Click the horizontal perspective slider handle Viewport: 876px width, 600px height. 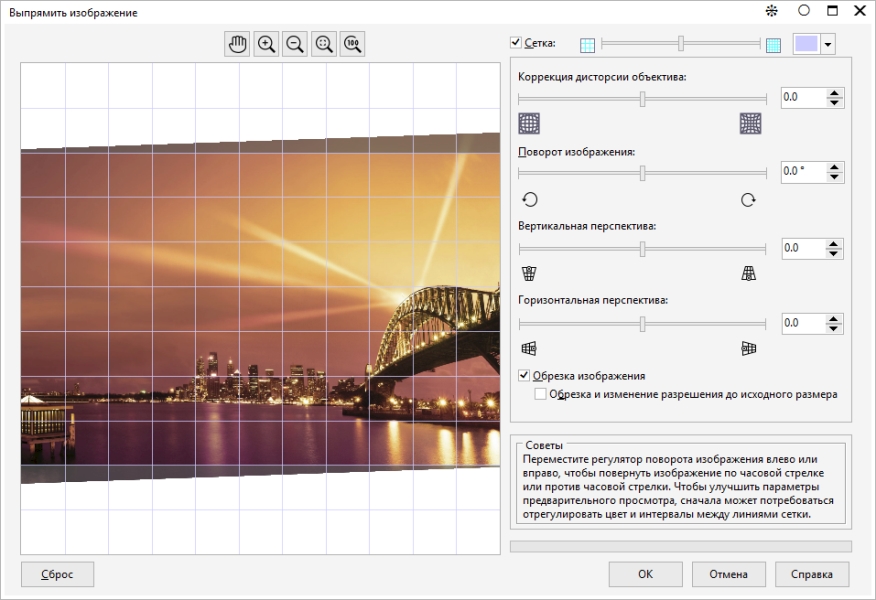point(642,323)
